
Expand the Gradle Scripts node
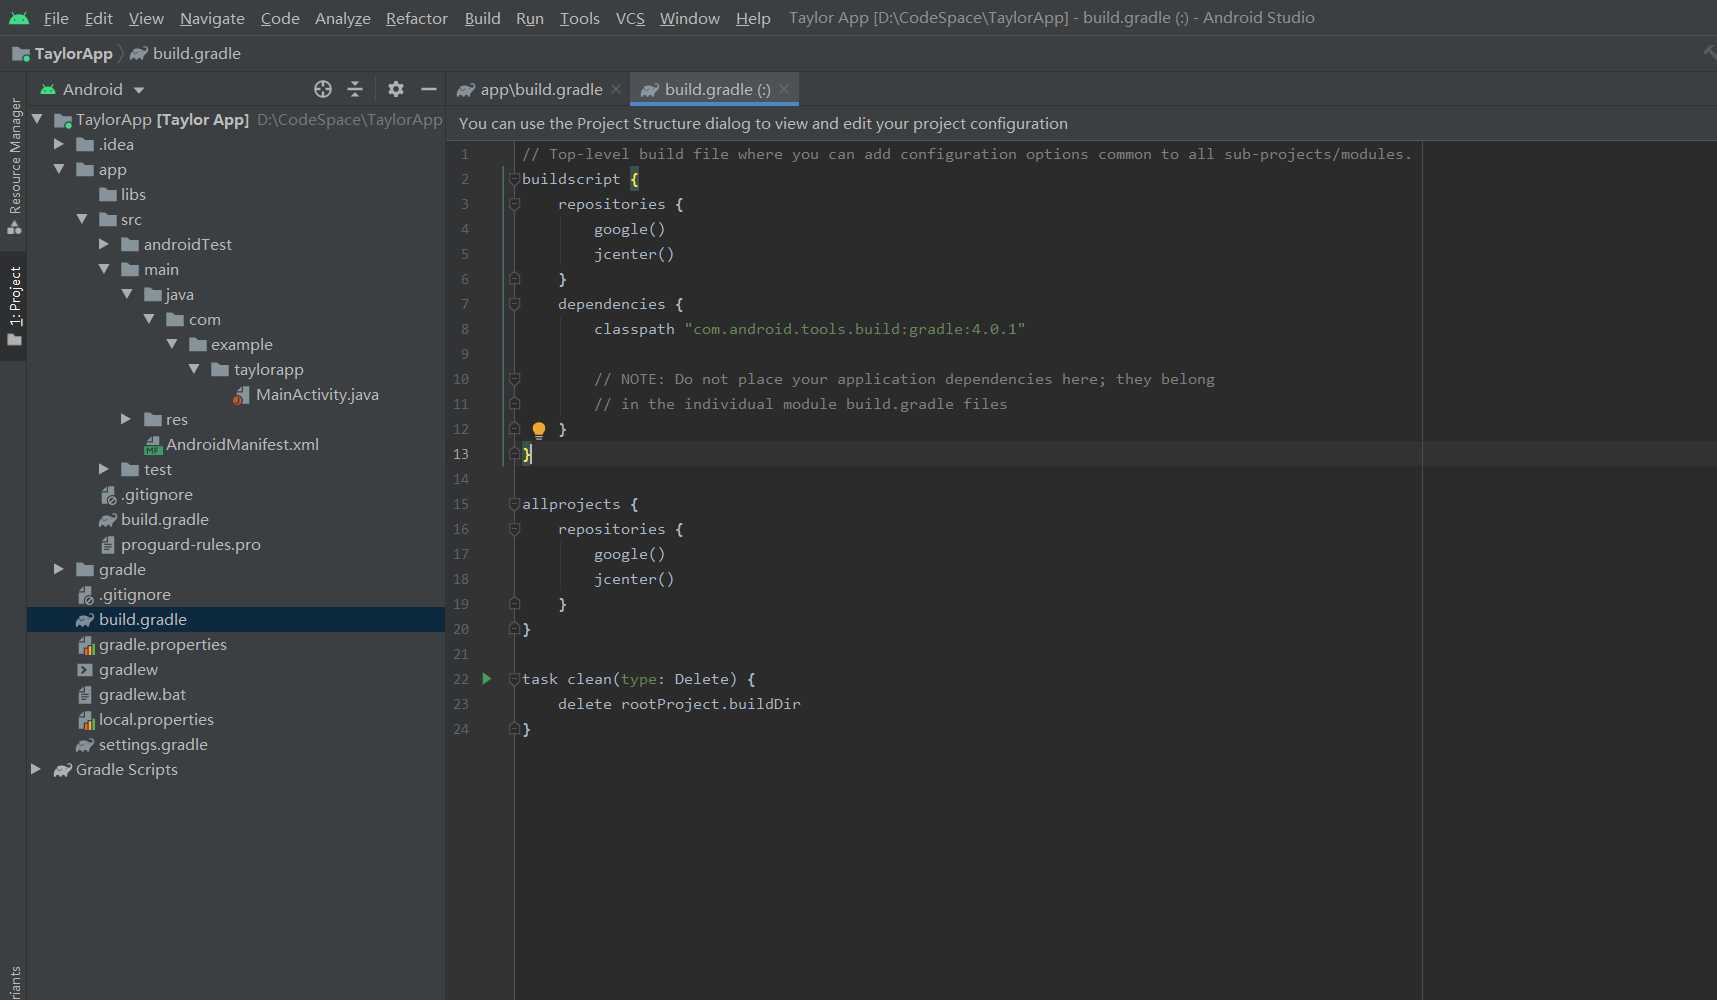pos(36,769)
